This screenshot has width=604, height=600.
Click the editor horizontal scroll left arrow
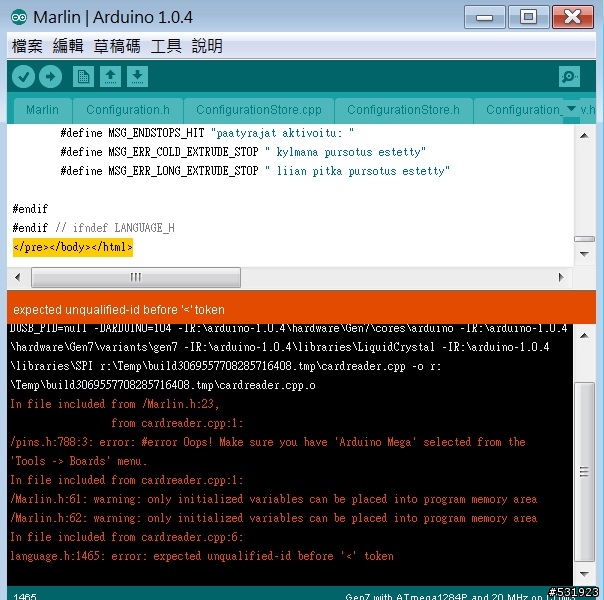[x=17, y=277]
